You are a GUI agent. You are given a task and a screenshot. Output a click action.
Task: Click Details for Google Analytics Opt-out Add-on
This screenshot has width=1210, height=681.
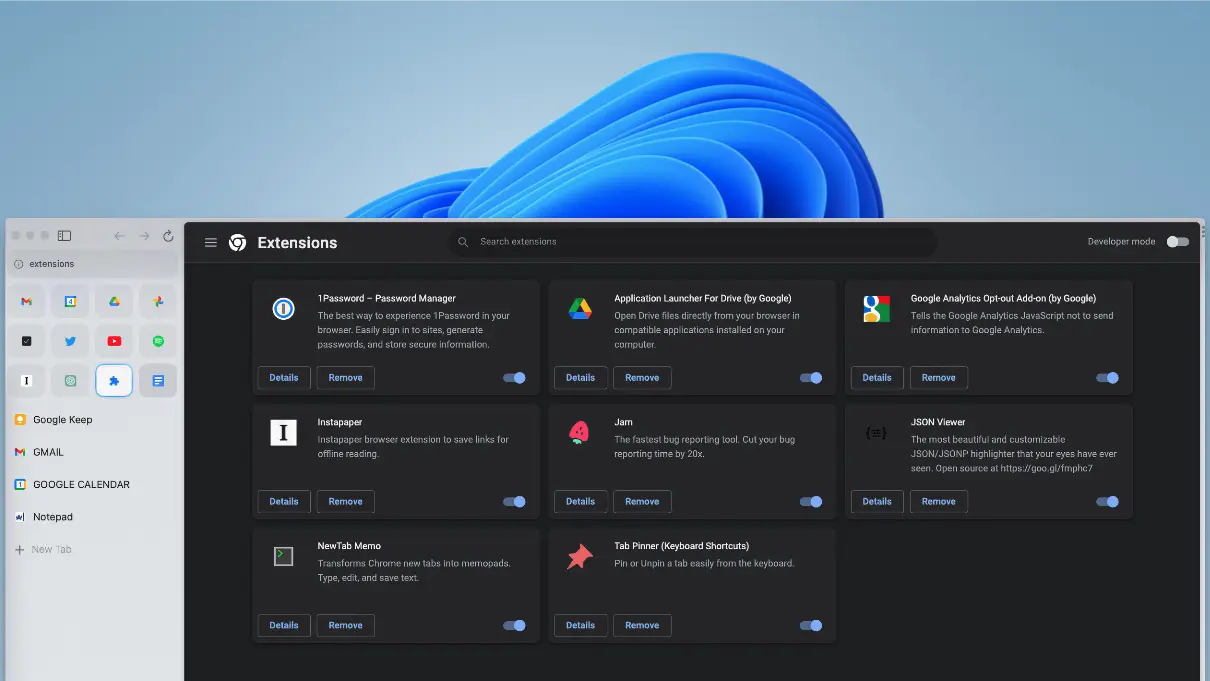pyautogui.click(x=877, y=378)
